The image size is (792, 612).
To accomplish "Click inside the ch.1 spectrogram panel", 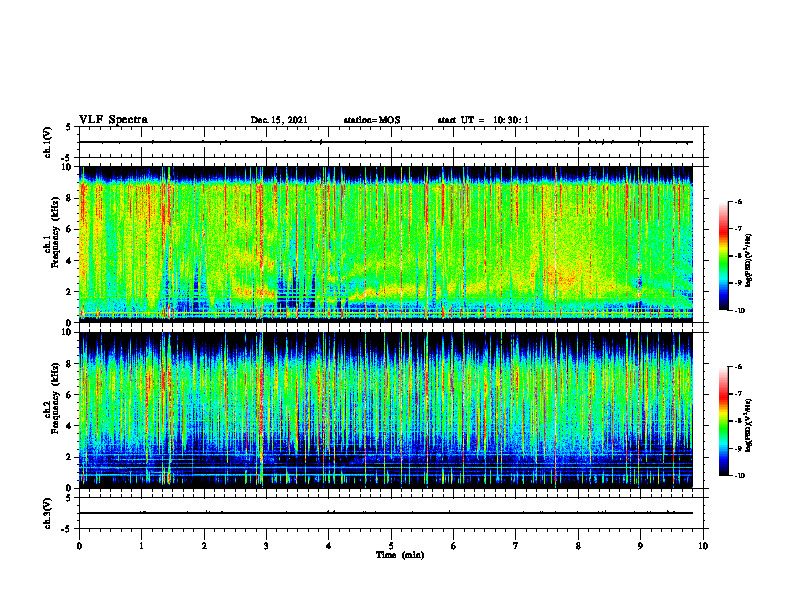I will point(386,244).
